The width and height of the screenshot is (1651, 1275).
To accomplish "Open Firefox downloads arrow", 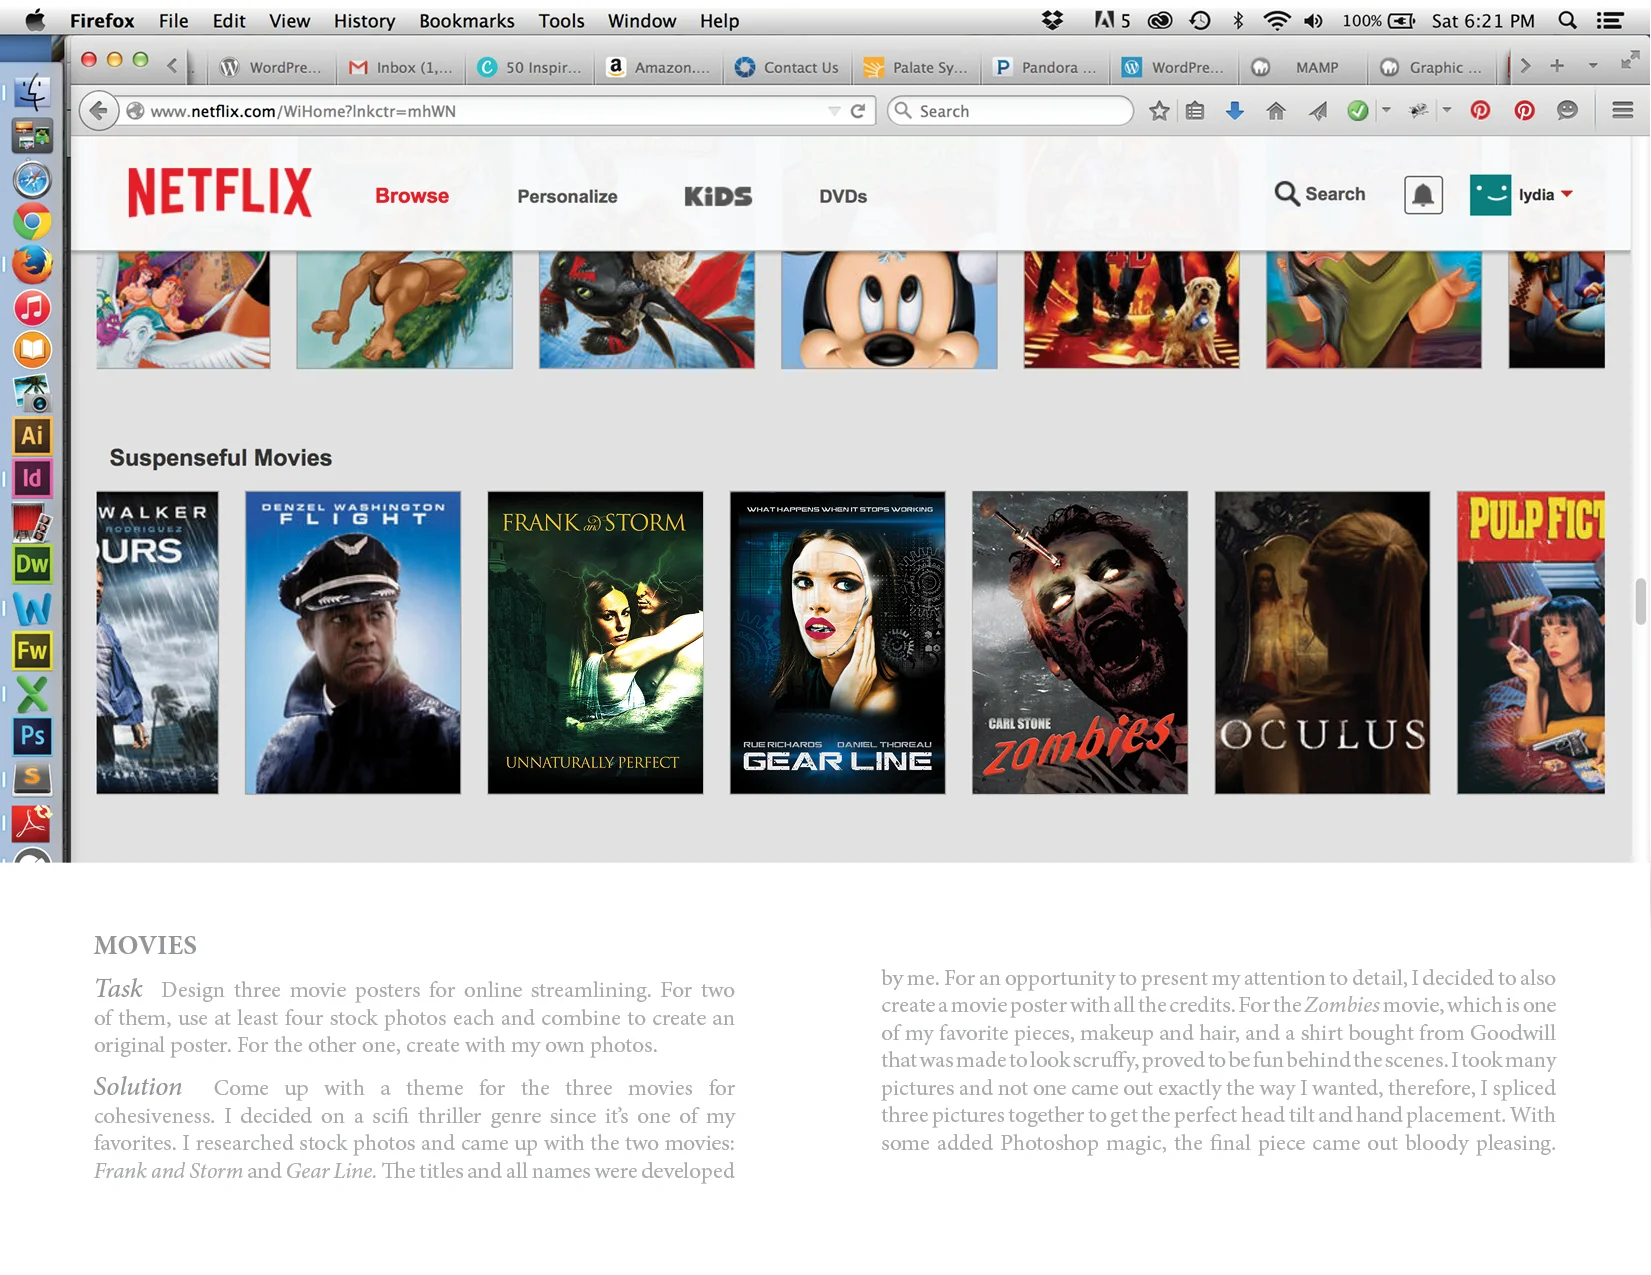I will 1235,111.
